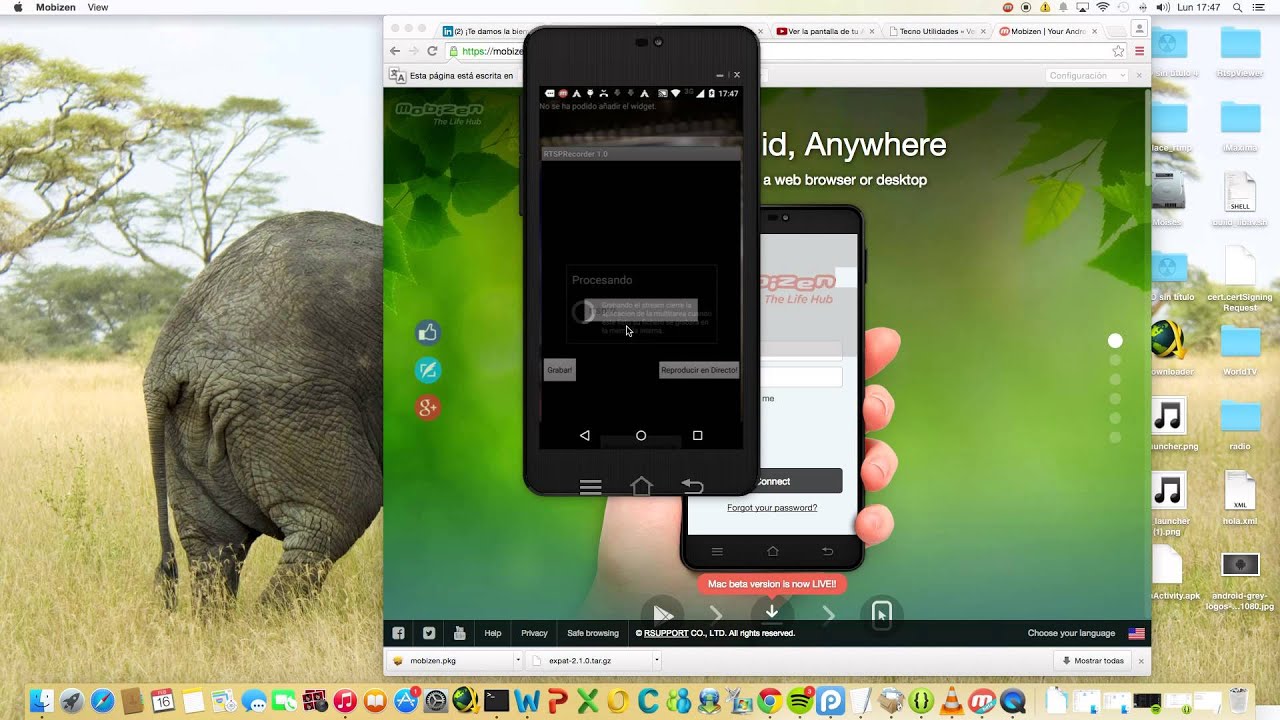Select the WorldTV folder on the desktop
1280x720 pixels.
(1240, 349)
